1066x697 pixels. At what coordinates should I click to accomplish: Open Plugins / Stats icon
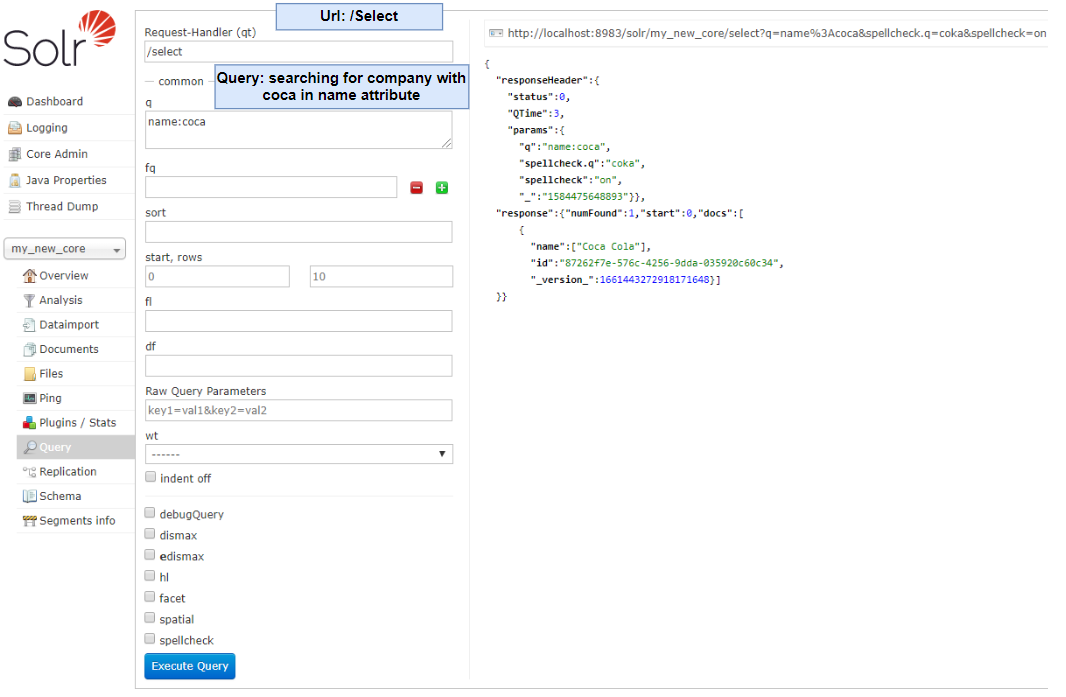pyautogui.click(x=30, y=423)
